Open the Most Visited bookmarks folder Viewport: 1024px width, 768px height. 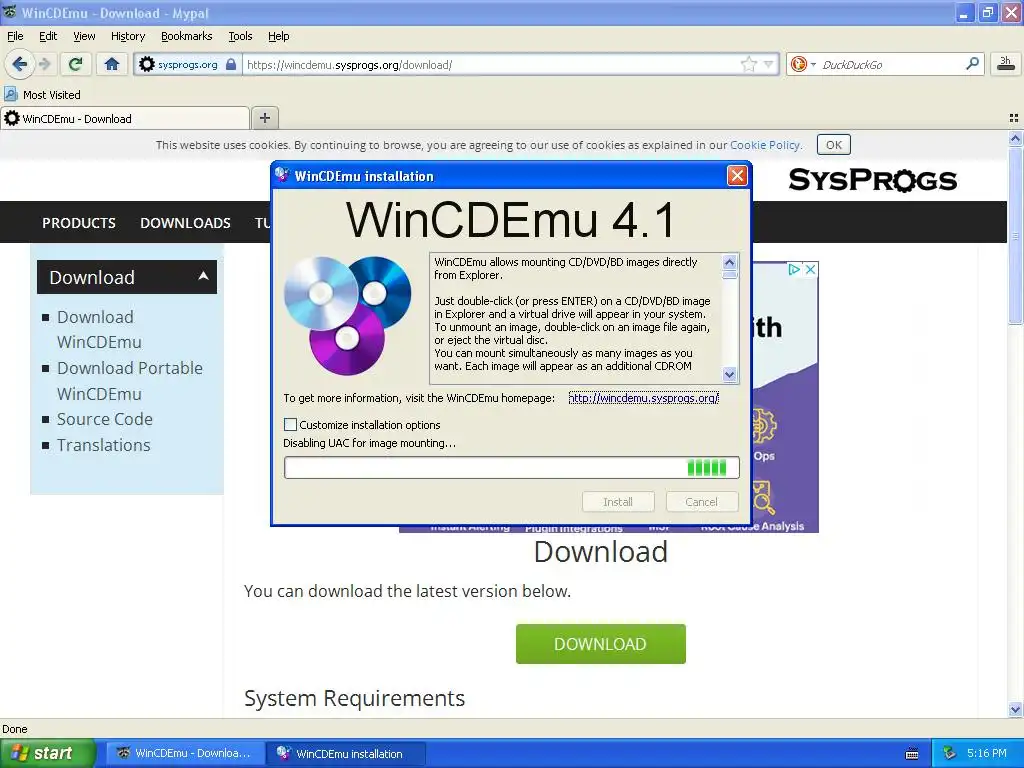click(x=42, y=95)
